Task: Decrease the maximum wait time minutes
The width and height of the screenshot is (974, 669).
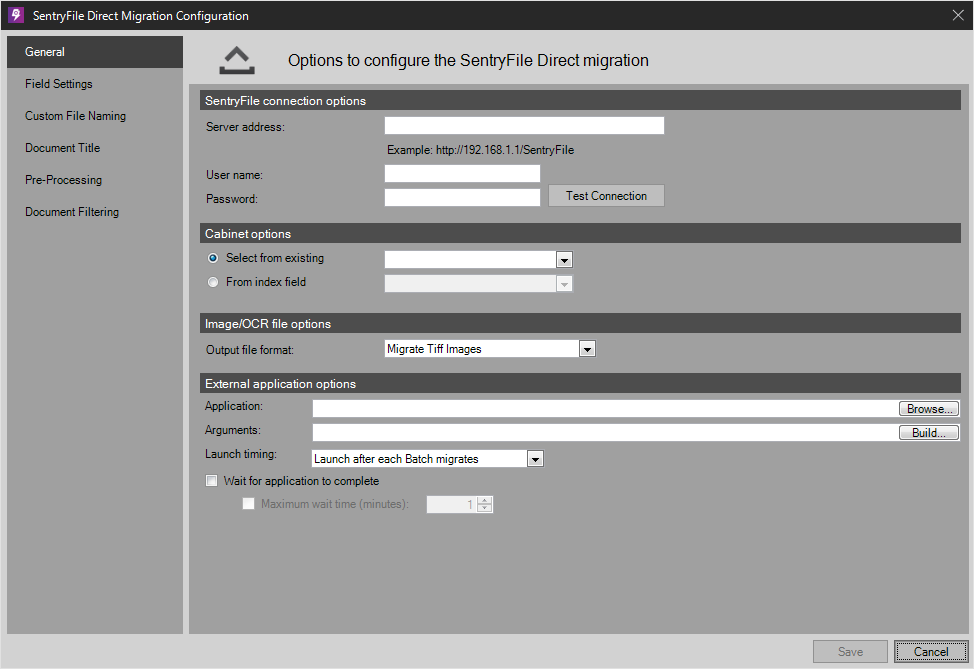Action: [x=485, y=508]
